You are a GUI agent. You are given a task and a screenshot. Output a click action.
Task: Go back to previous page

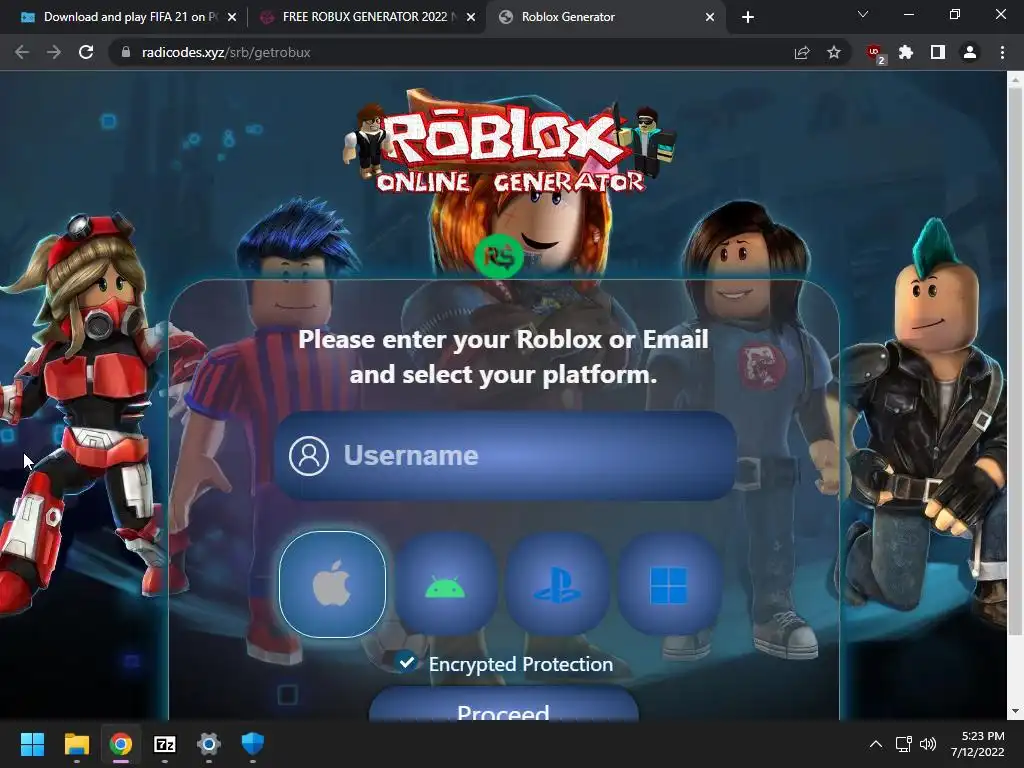pyautogui.click(x=22, y=52)
